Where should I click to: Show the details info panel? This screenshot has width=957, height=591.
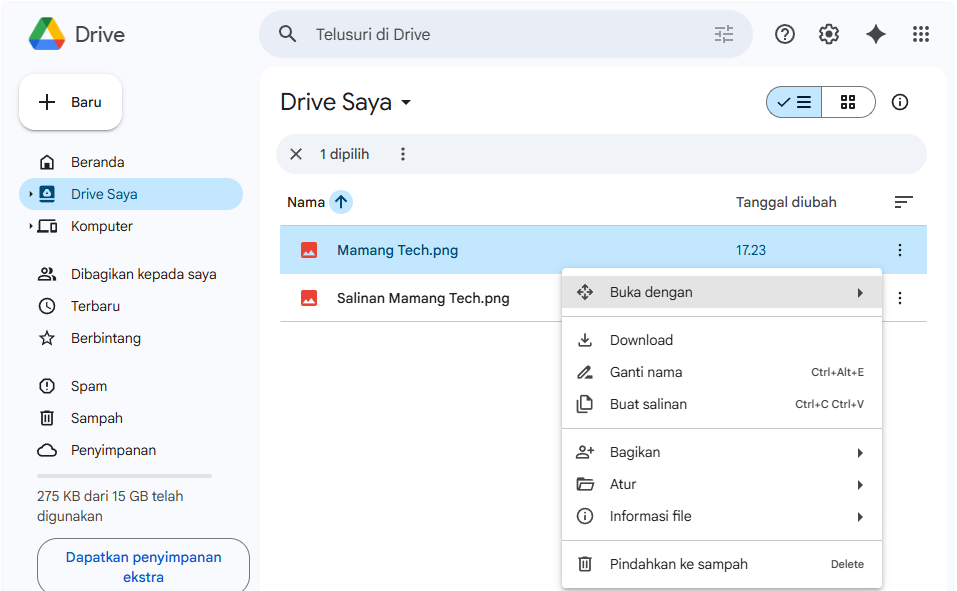coord(900,102)
